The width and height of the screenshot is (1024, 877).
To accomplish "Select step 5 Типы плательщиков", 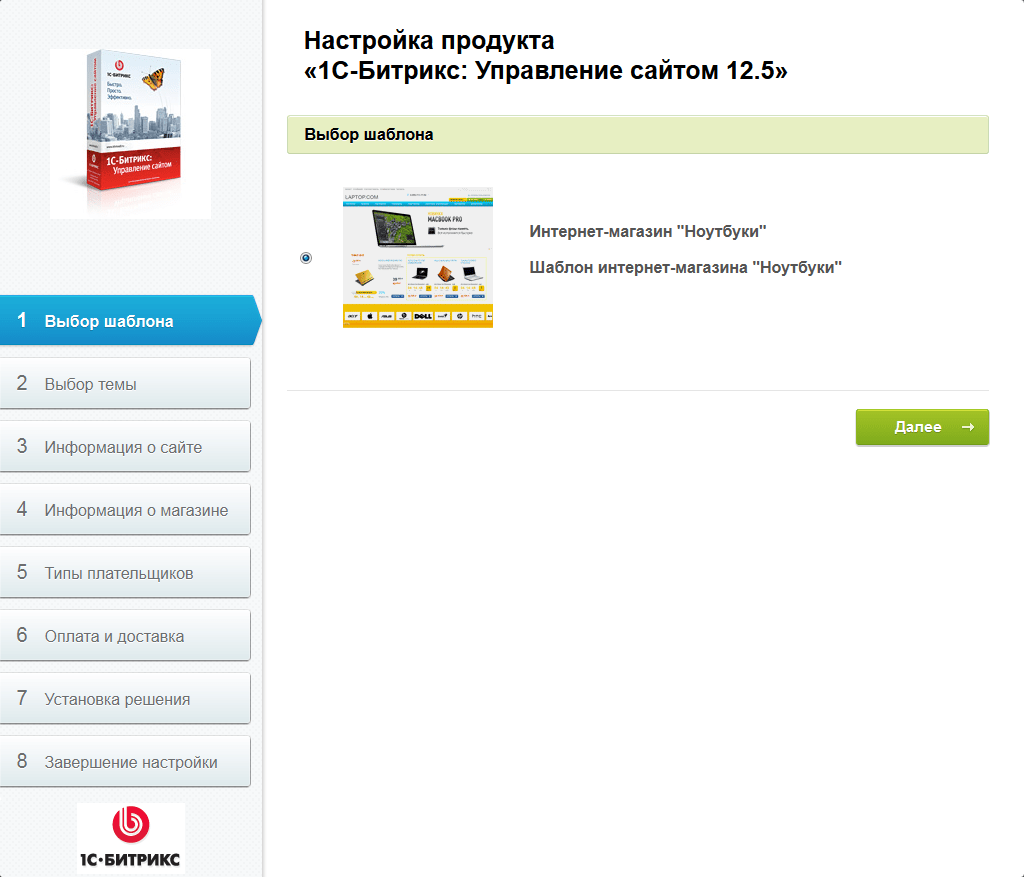I will pyautogui.click(x=125, y=573).
